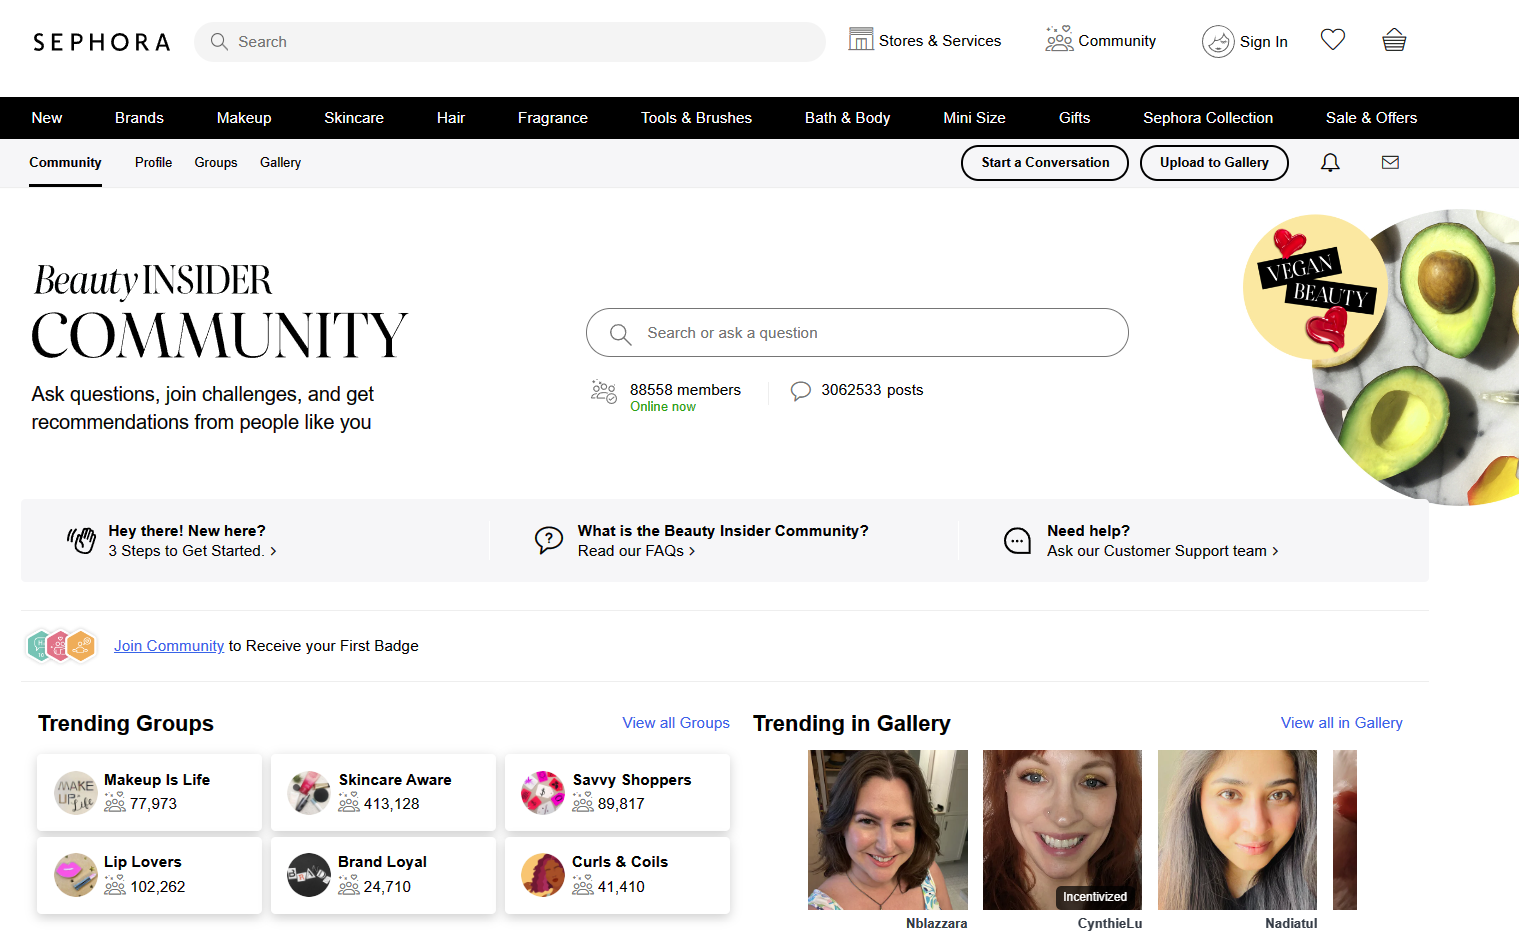The height and width of the screenshot is (945, 1519).
Task: Open the Skincare menu
Action: click(354, 118)
